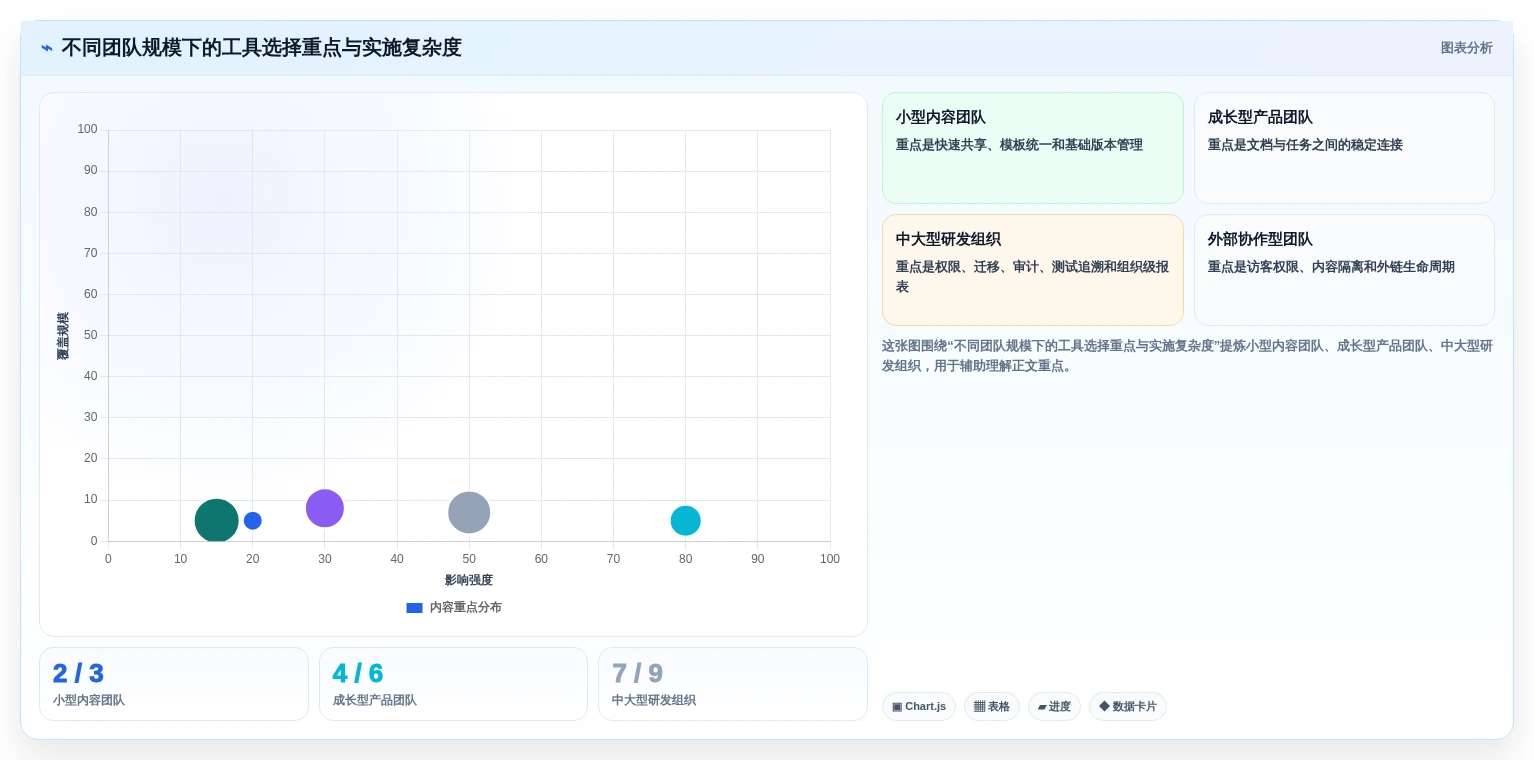The image size is (1534, 760).
Task: Click the text 重点是文档与任务之间的稳定连接
Action: pos(1305,145)
